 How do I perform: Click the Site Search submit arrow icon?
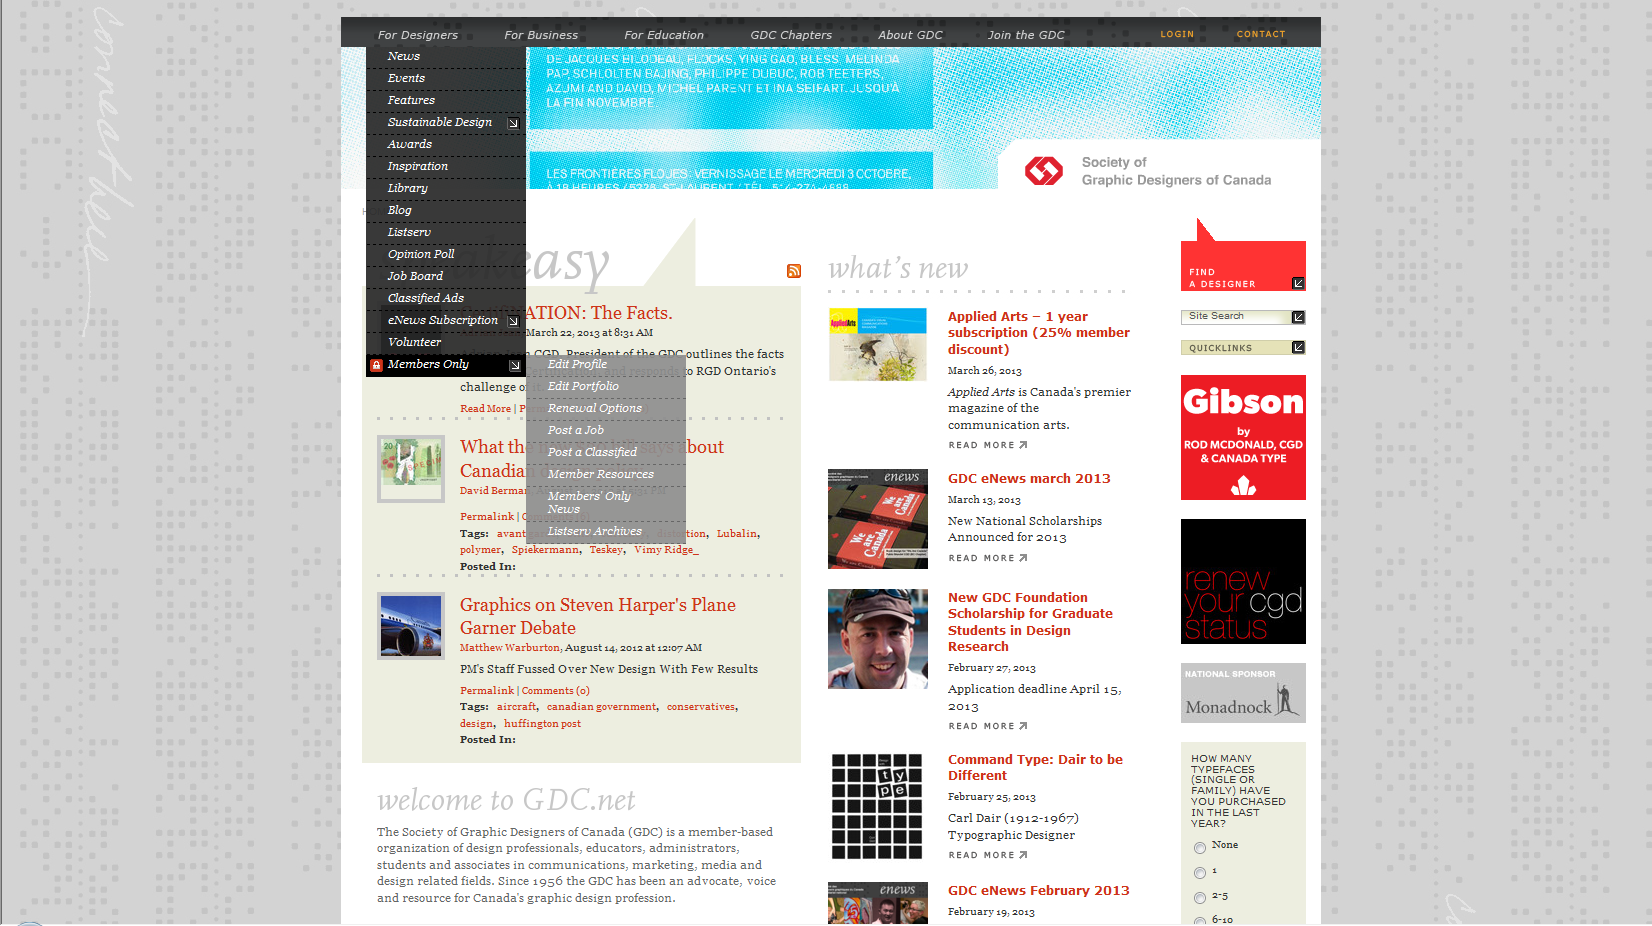1298,317
